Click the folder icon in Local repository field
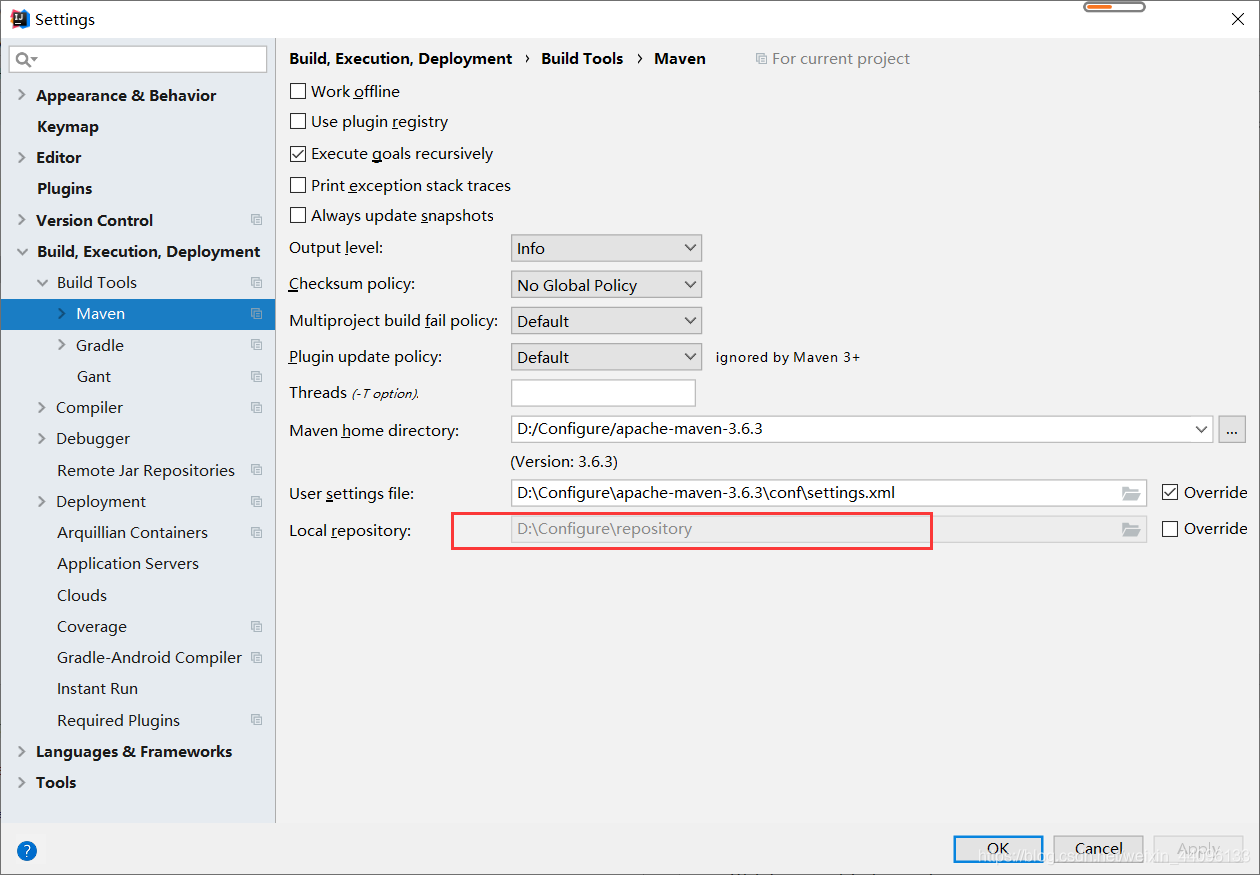Viewport: 1260px width, 875px height. [x=1131, y=530]
